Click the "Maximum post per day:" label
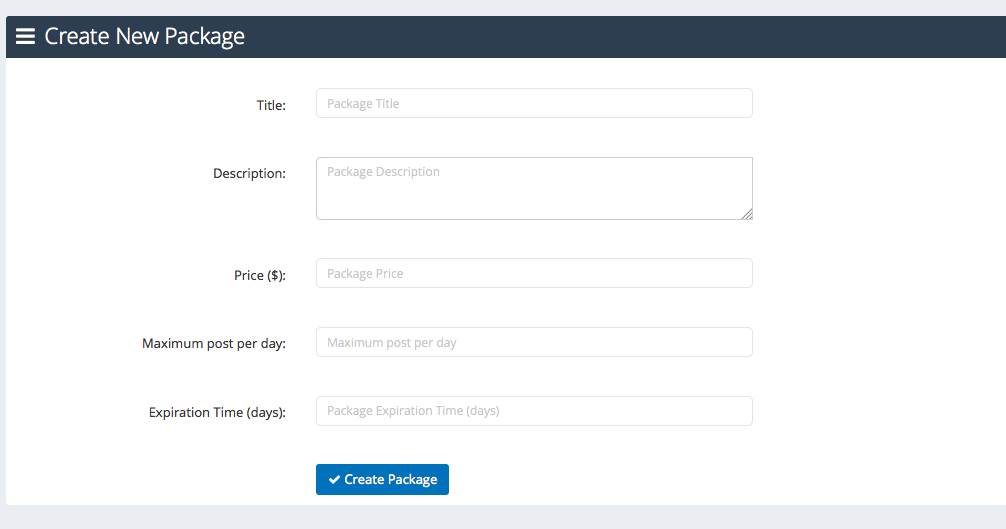Viewport: 1006px width, 529px height. [x=214, y=344]
